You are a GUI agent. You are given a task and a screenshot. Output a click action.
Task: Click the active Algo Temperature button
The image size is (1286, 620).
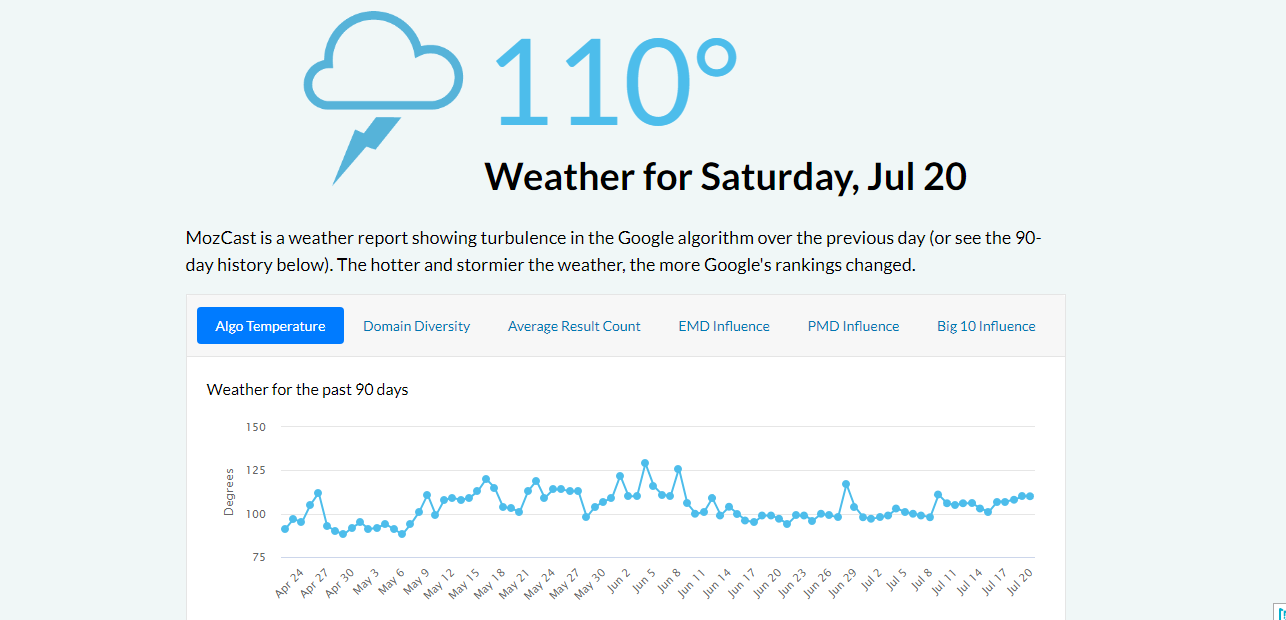270,325
